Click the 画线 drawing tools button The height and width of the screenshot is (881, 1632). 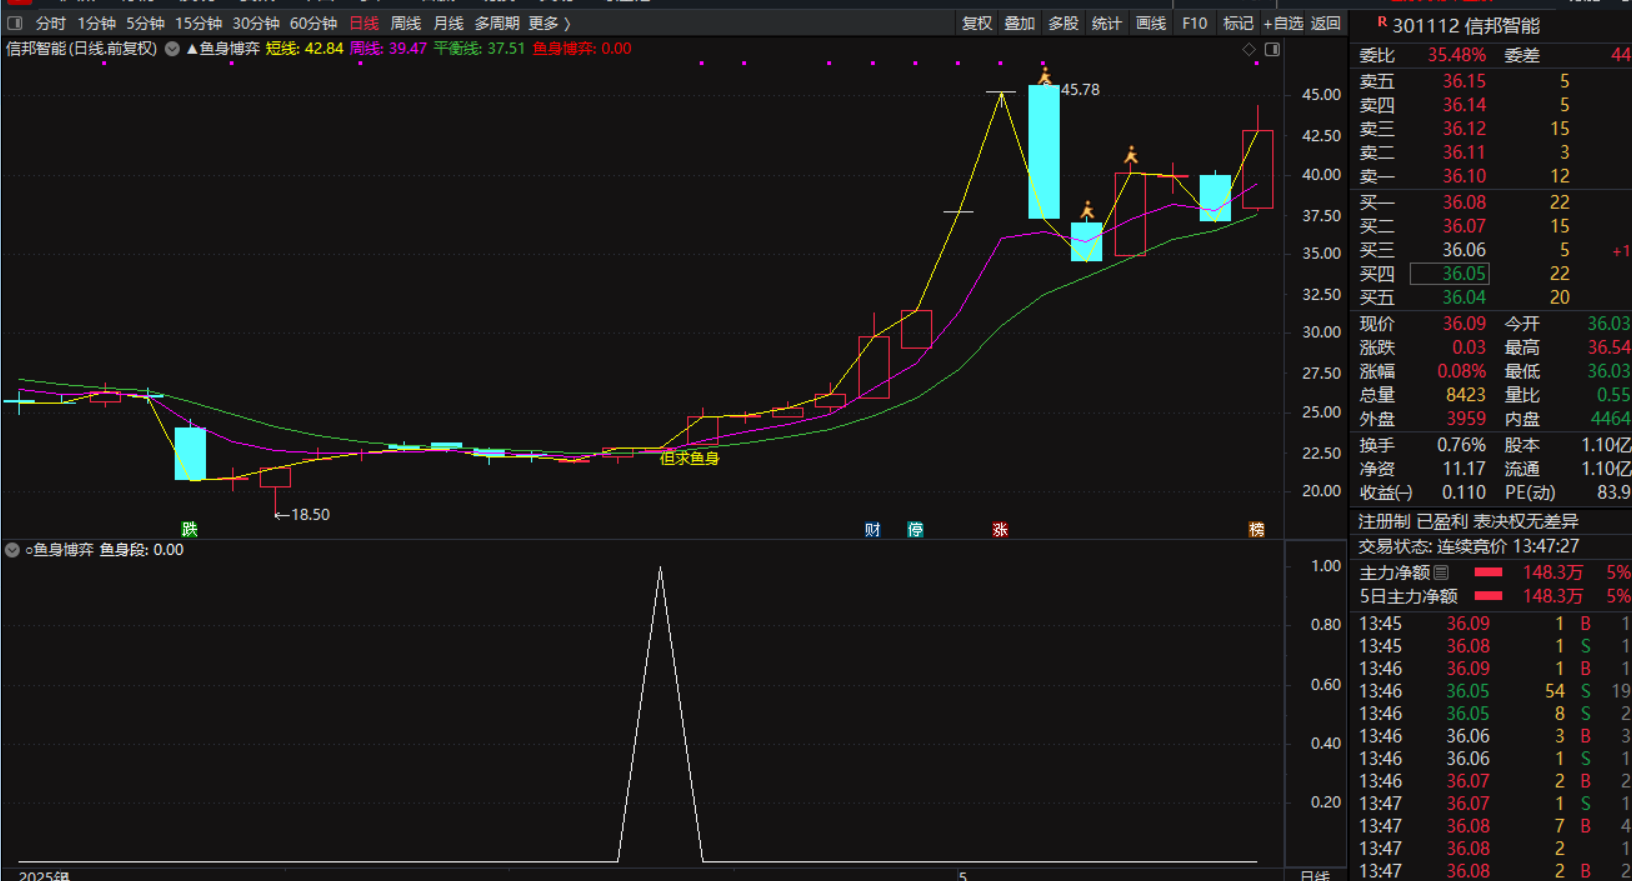[1151, 23]
